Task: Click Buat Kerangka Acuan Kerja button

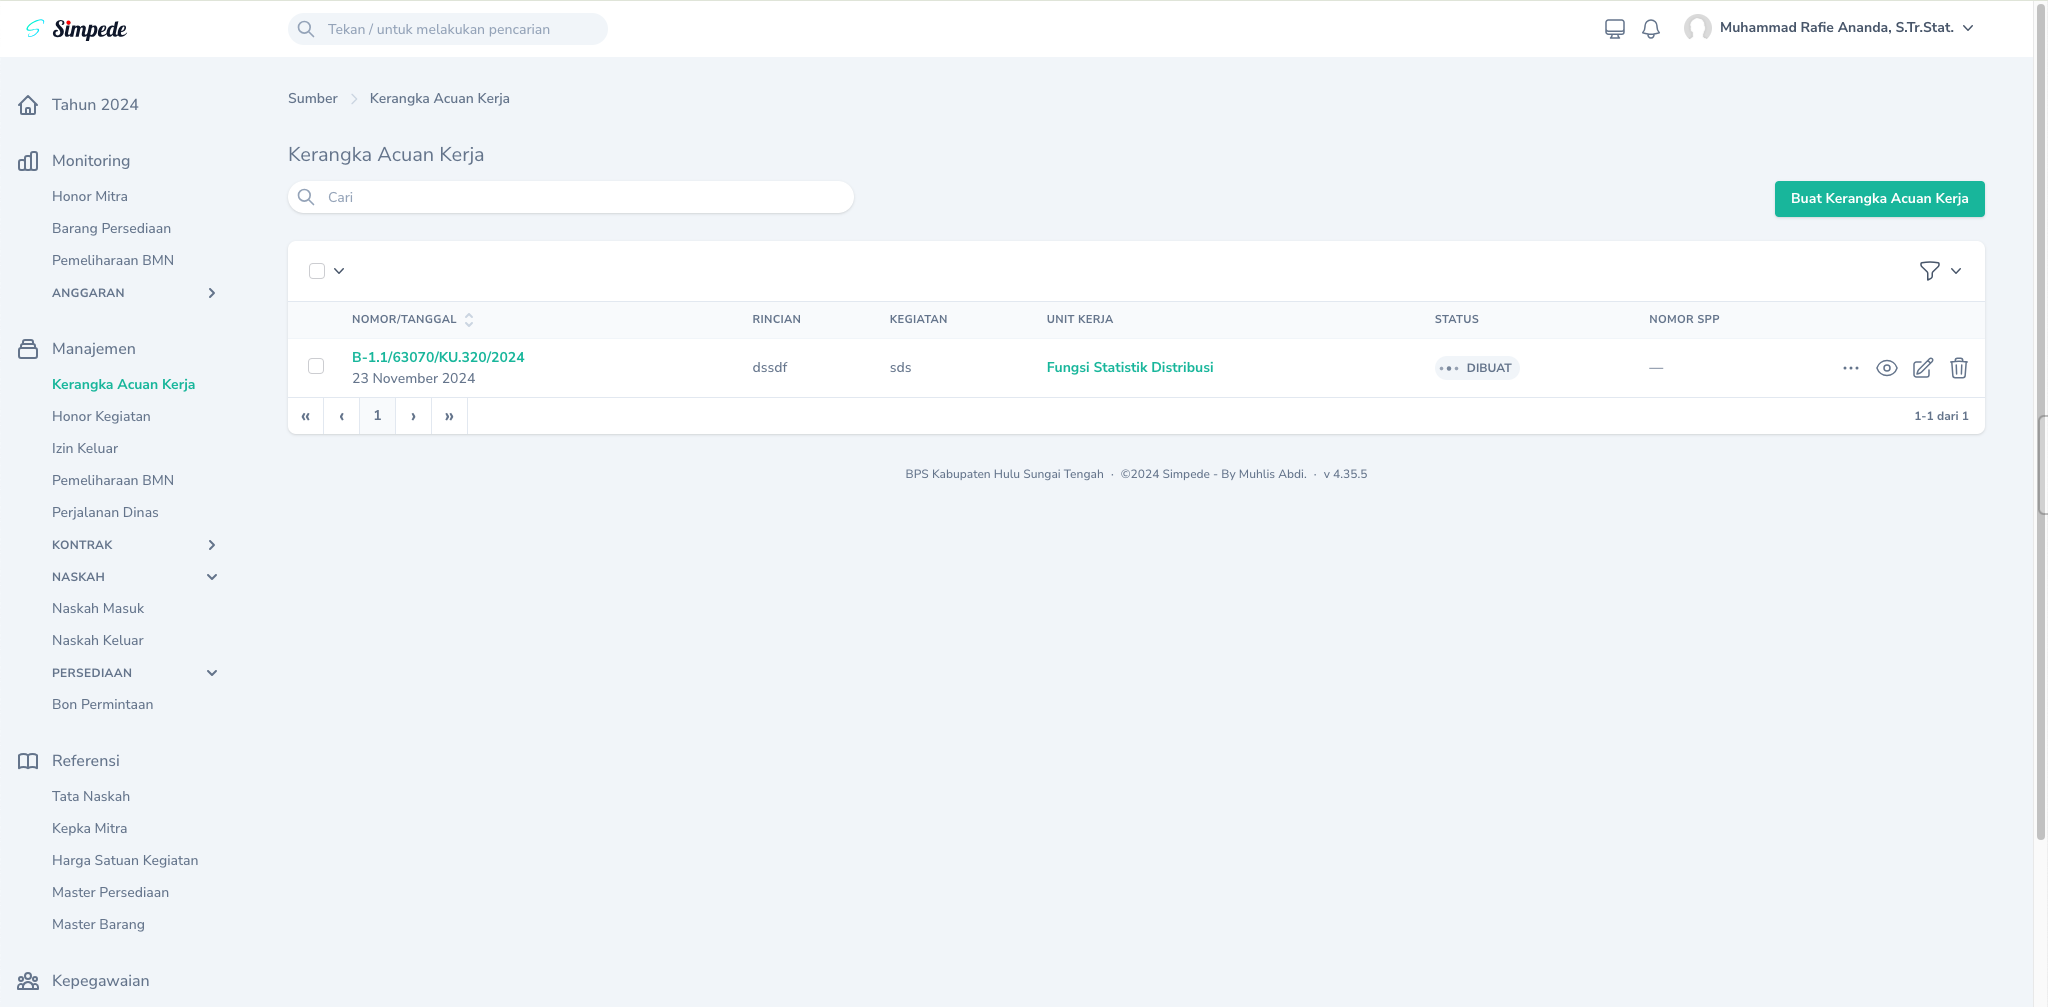Action: [1879, 199]
